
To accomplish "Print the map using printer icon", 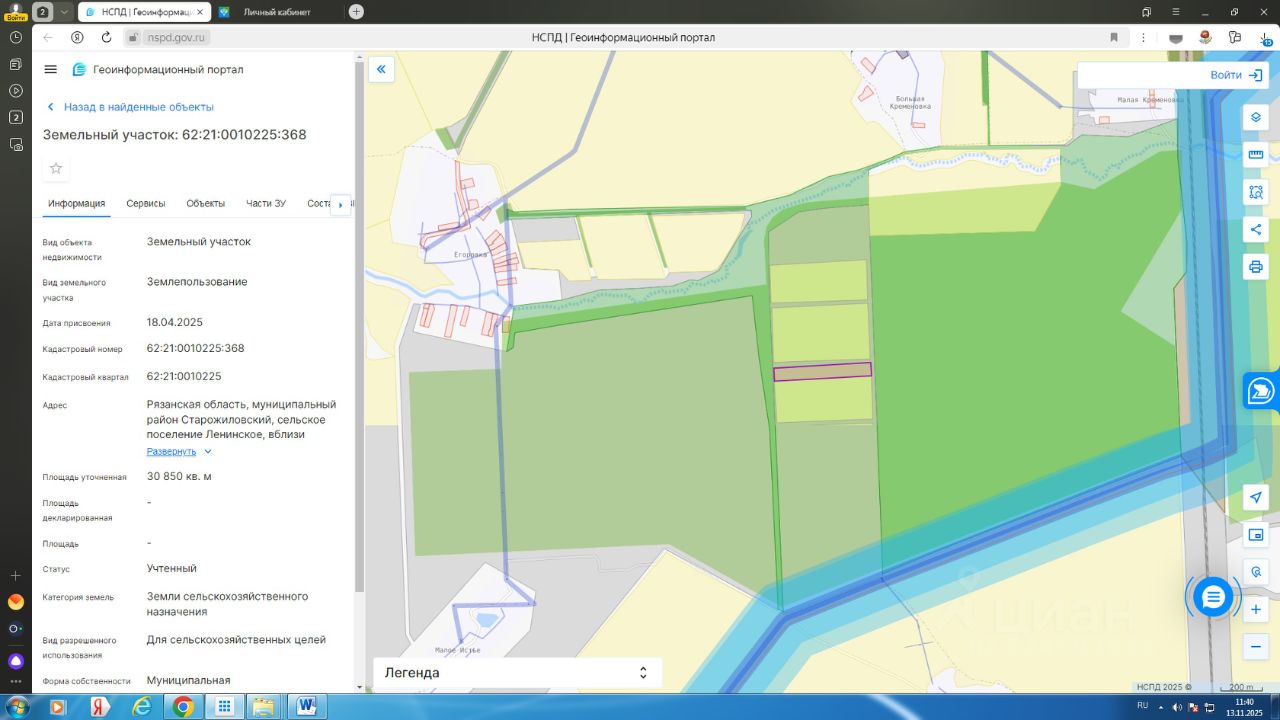I will tap(1256, 267).
